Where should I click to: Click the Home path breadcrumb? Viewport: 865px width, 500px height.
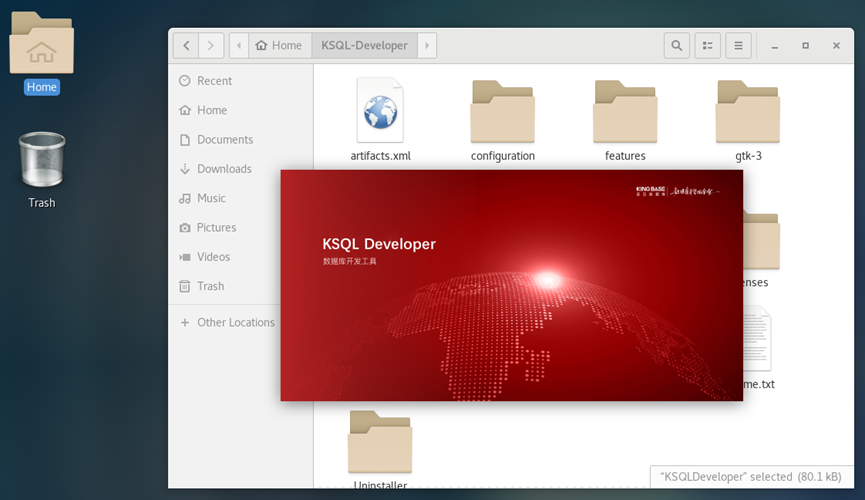tap(279, 45)
